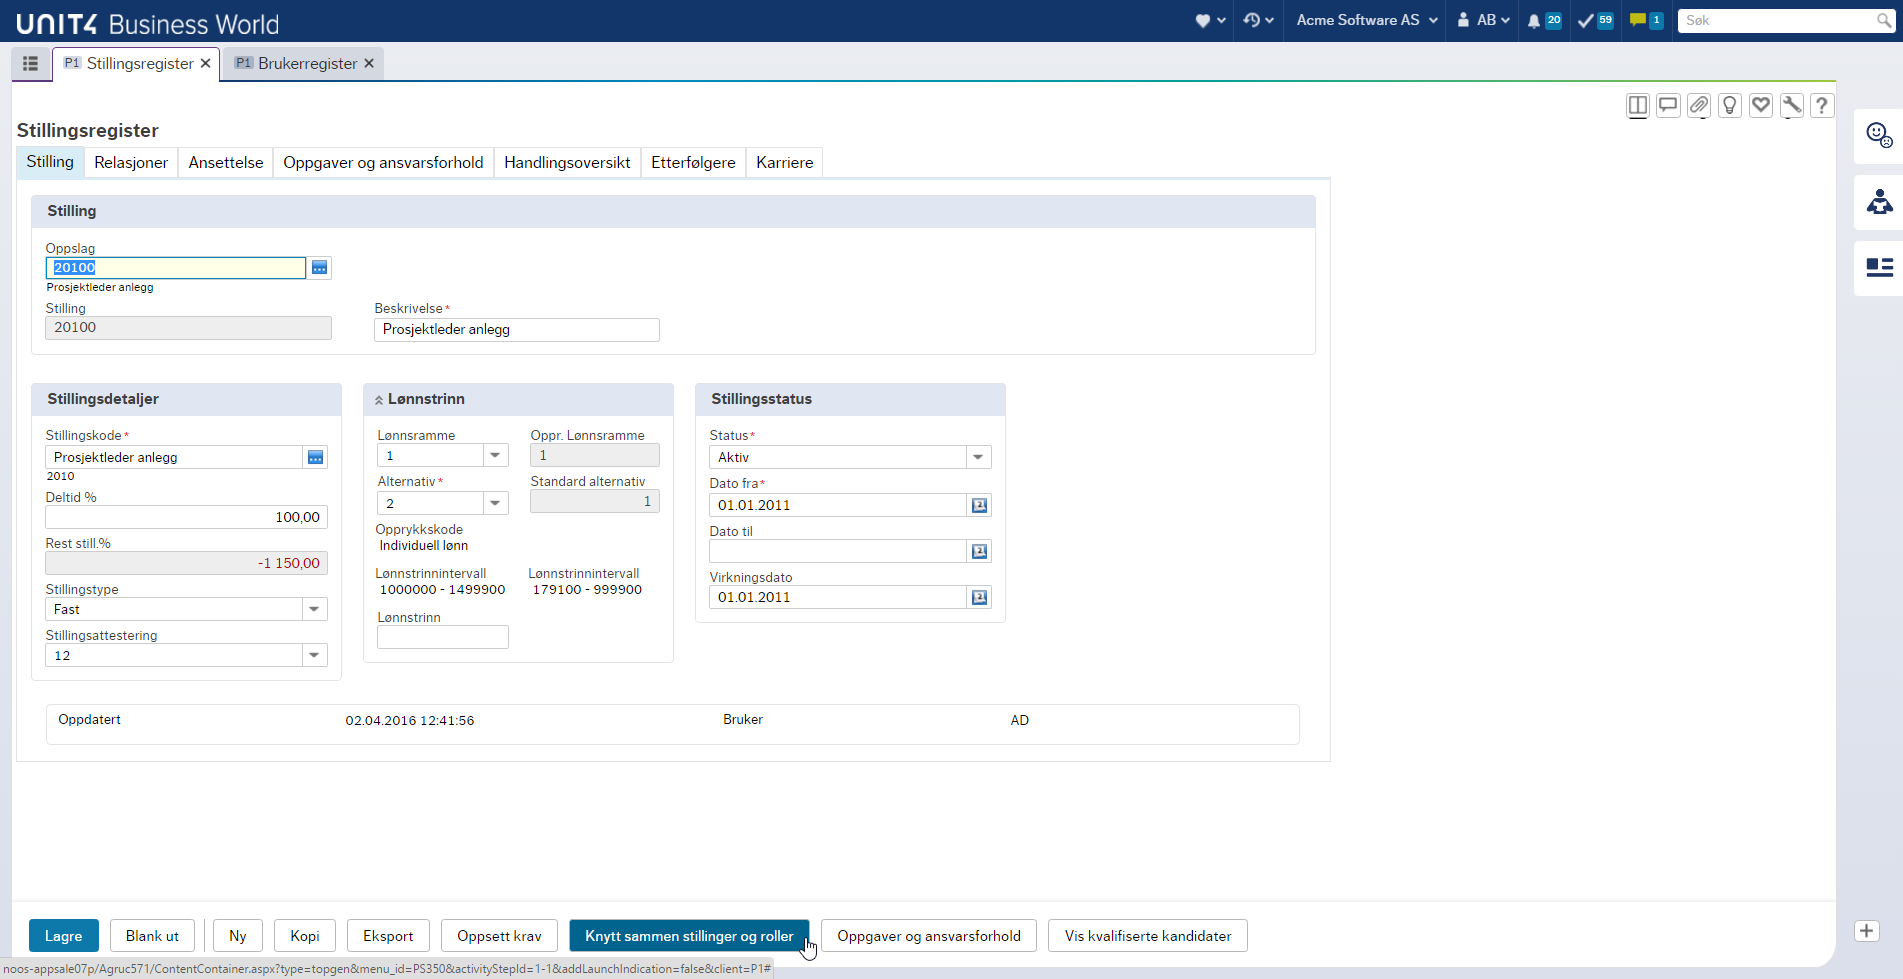Open Oppgaver og ansvarsforhold tab
The width and height of the screenshot is (1903, 979).
[383, 162]
